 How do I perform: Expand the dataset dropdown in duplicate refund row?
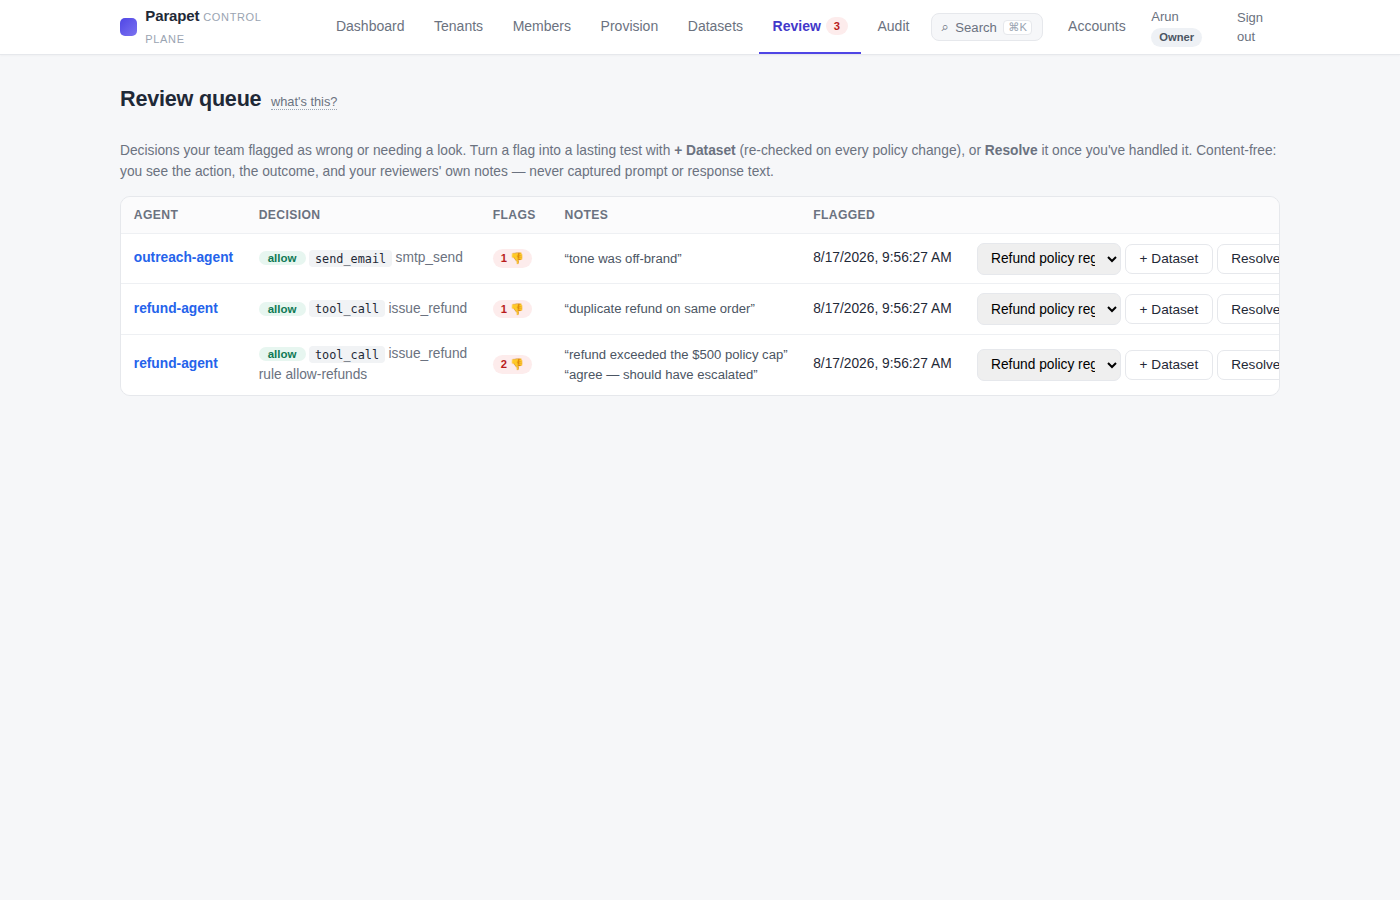click(1049, 309)
